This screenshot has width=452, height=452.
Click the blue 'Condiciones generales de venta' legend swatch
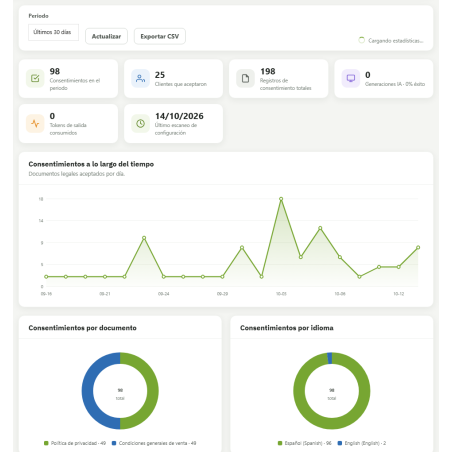[114, 443]
